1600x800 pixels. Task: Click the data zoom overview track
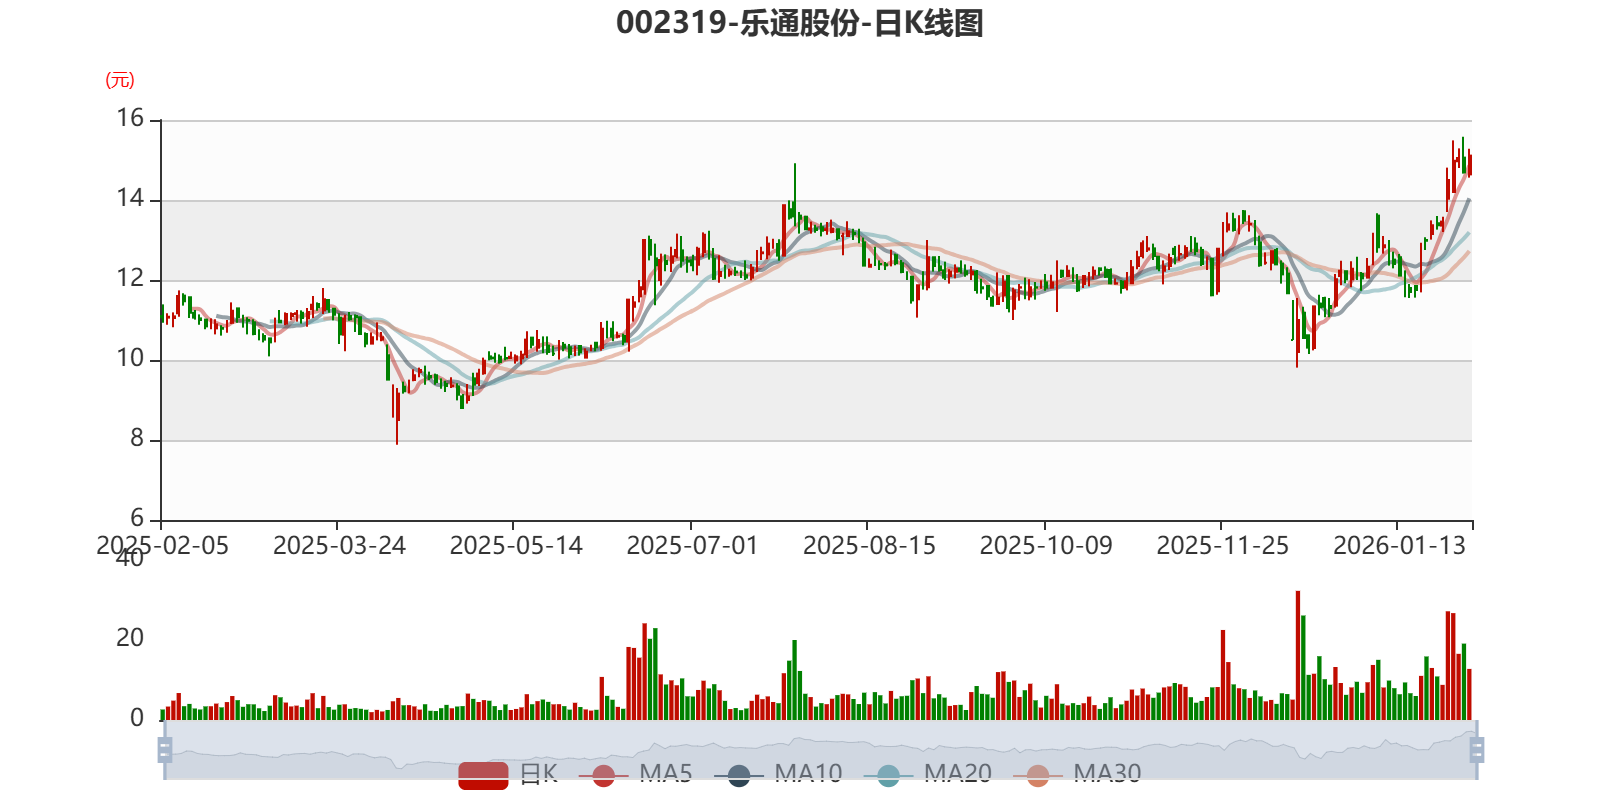point(820,750)
